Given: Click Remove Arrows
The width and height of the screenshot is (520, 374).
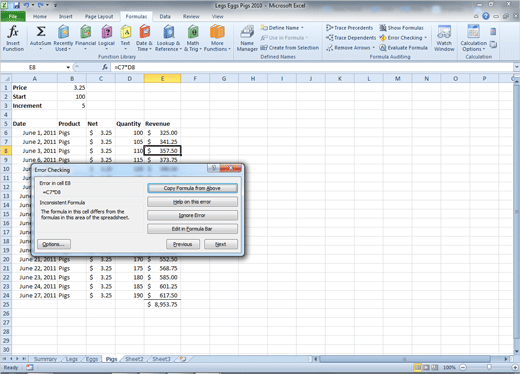Looking at the screenshot, I should coord(349,48).
